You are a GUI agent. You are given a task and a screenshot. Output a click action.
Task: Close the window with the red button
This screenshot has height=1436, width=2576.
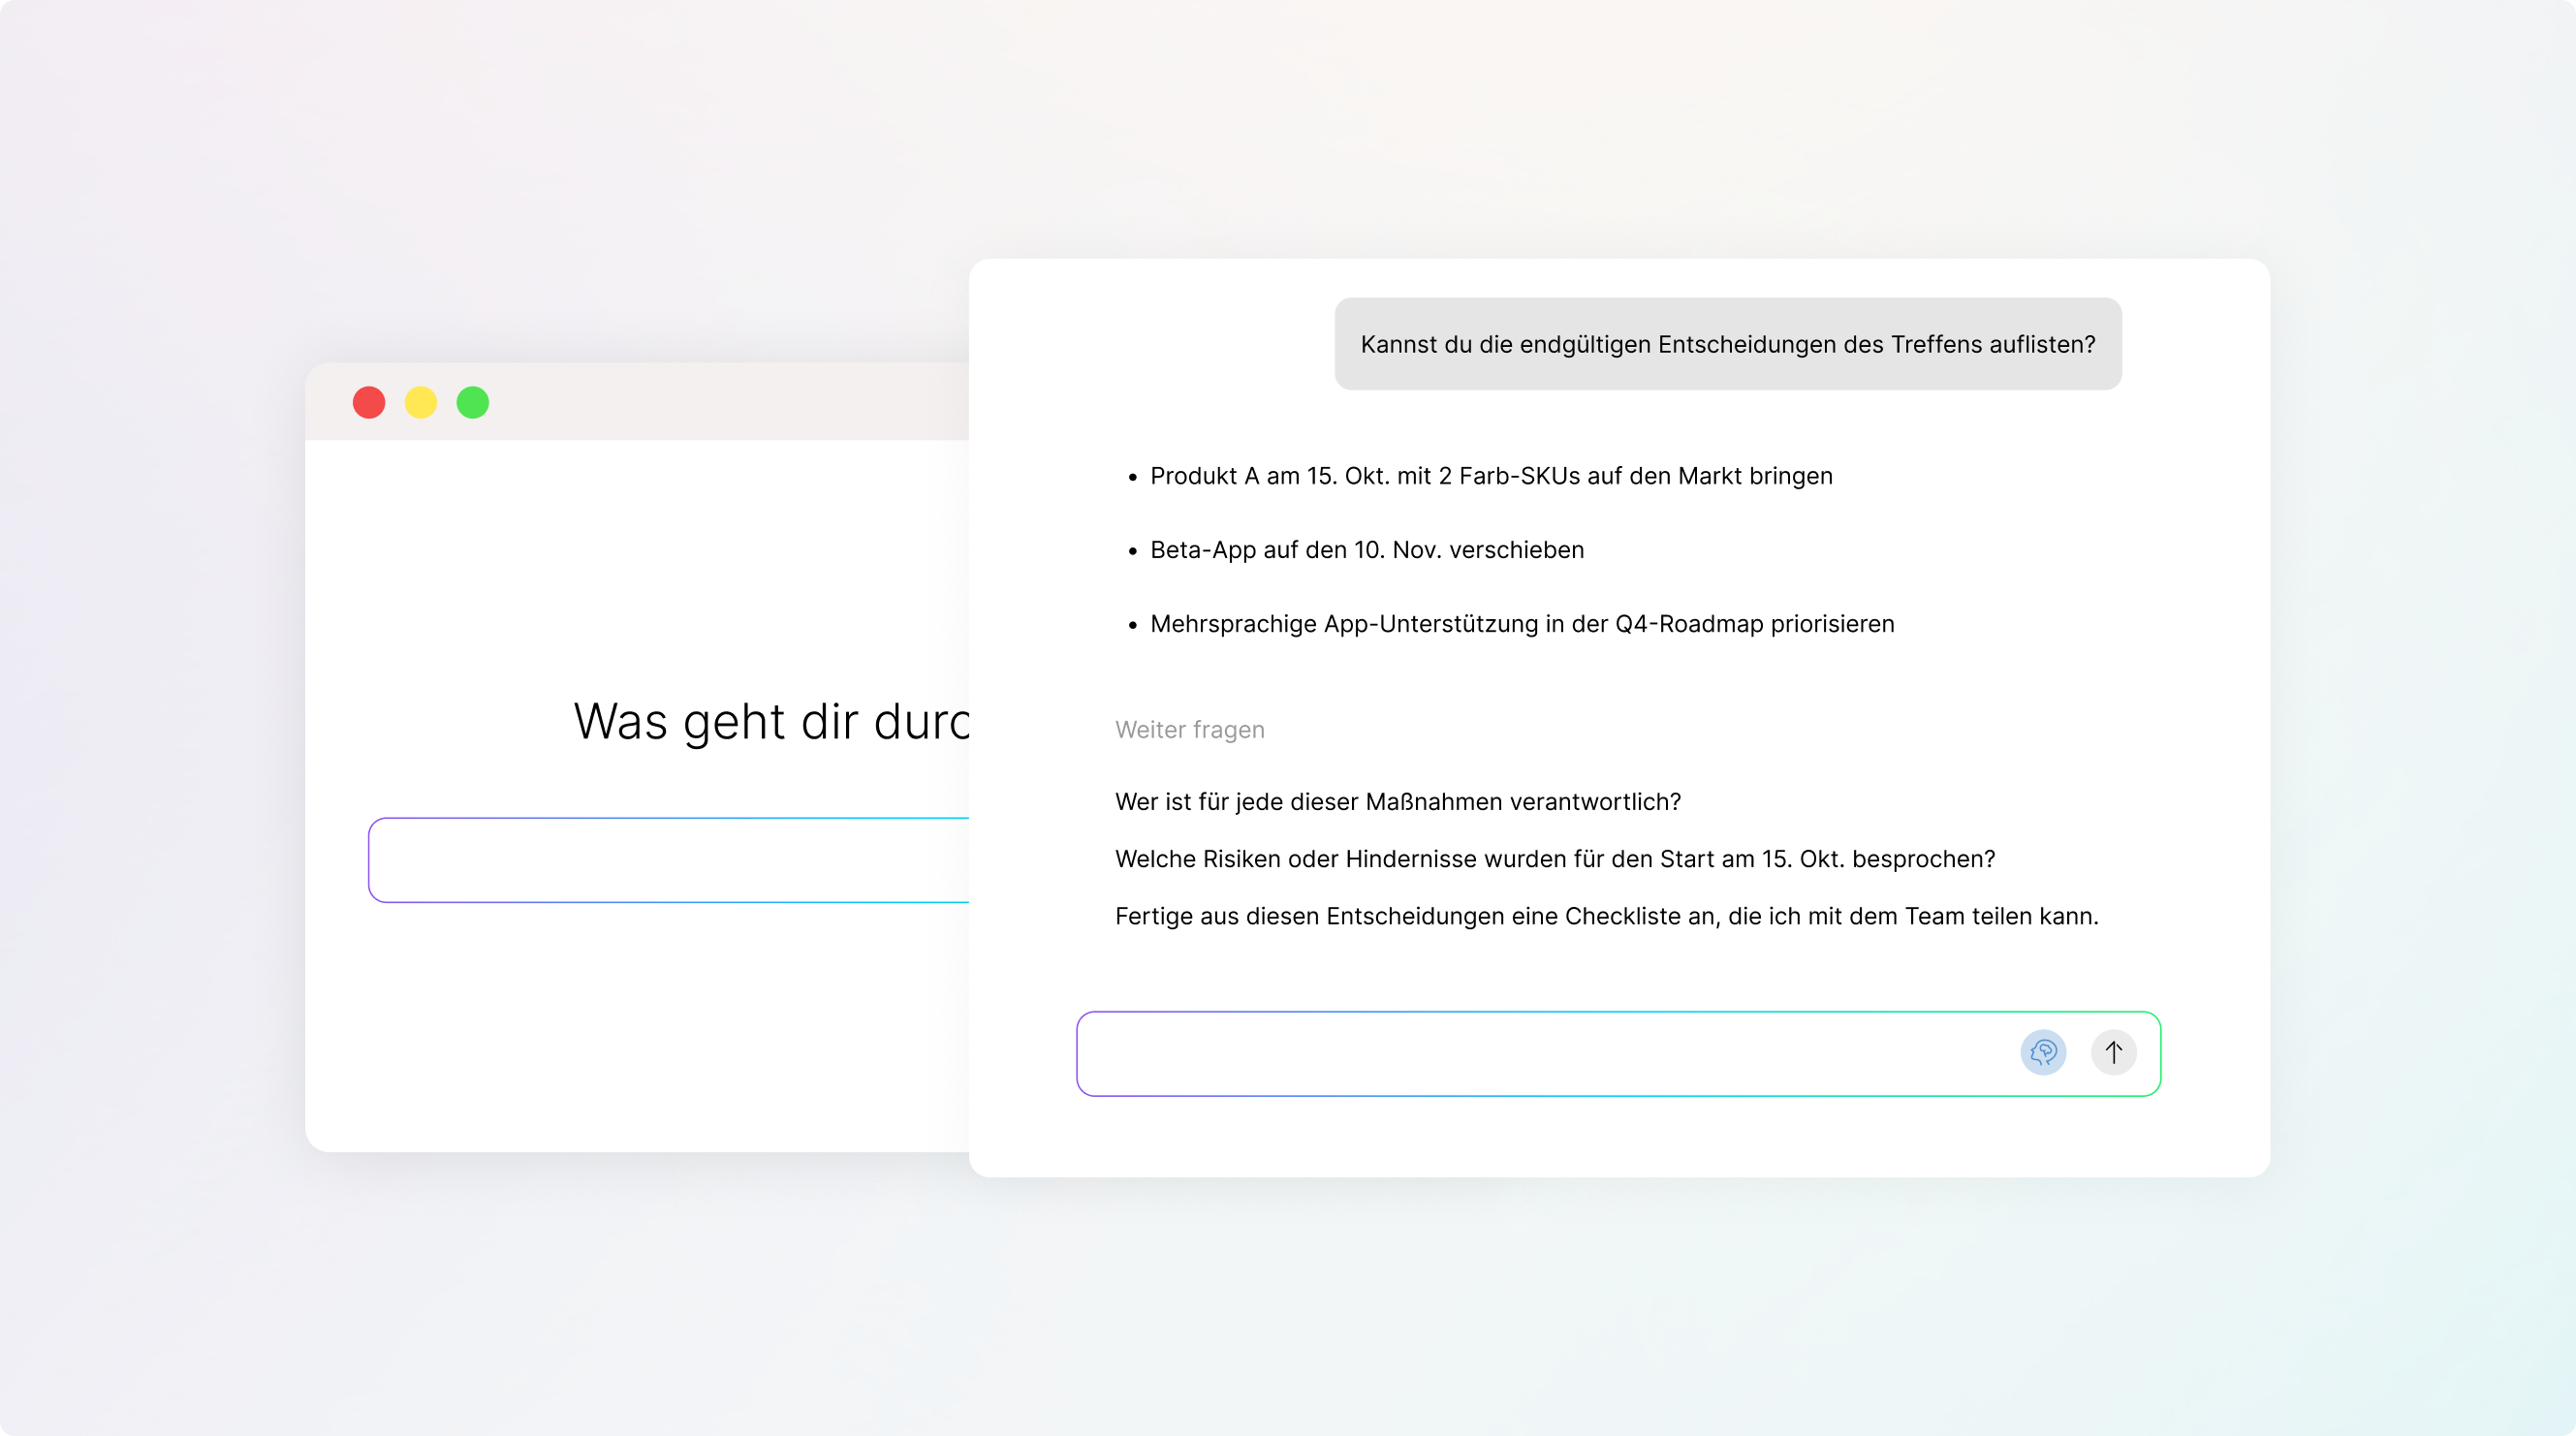(x=369, y=403)
